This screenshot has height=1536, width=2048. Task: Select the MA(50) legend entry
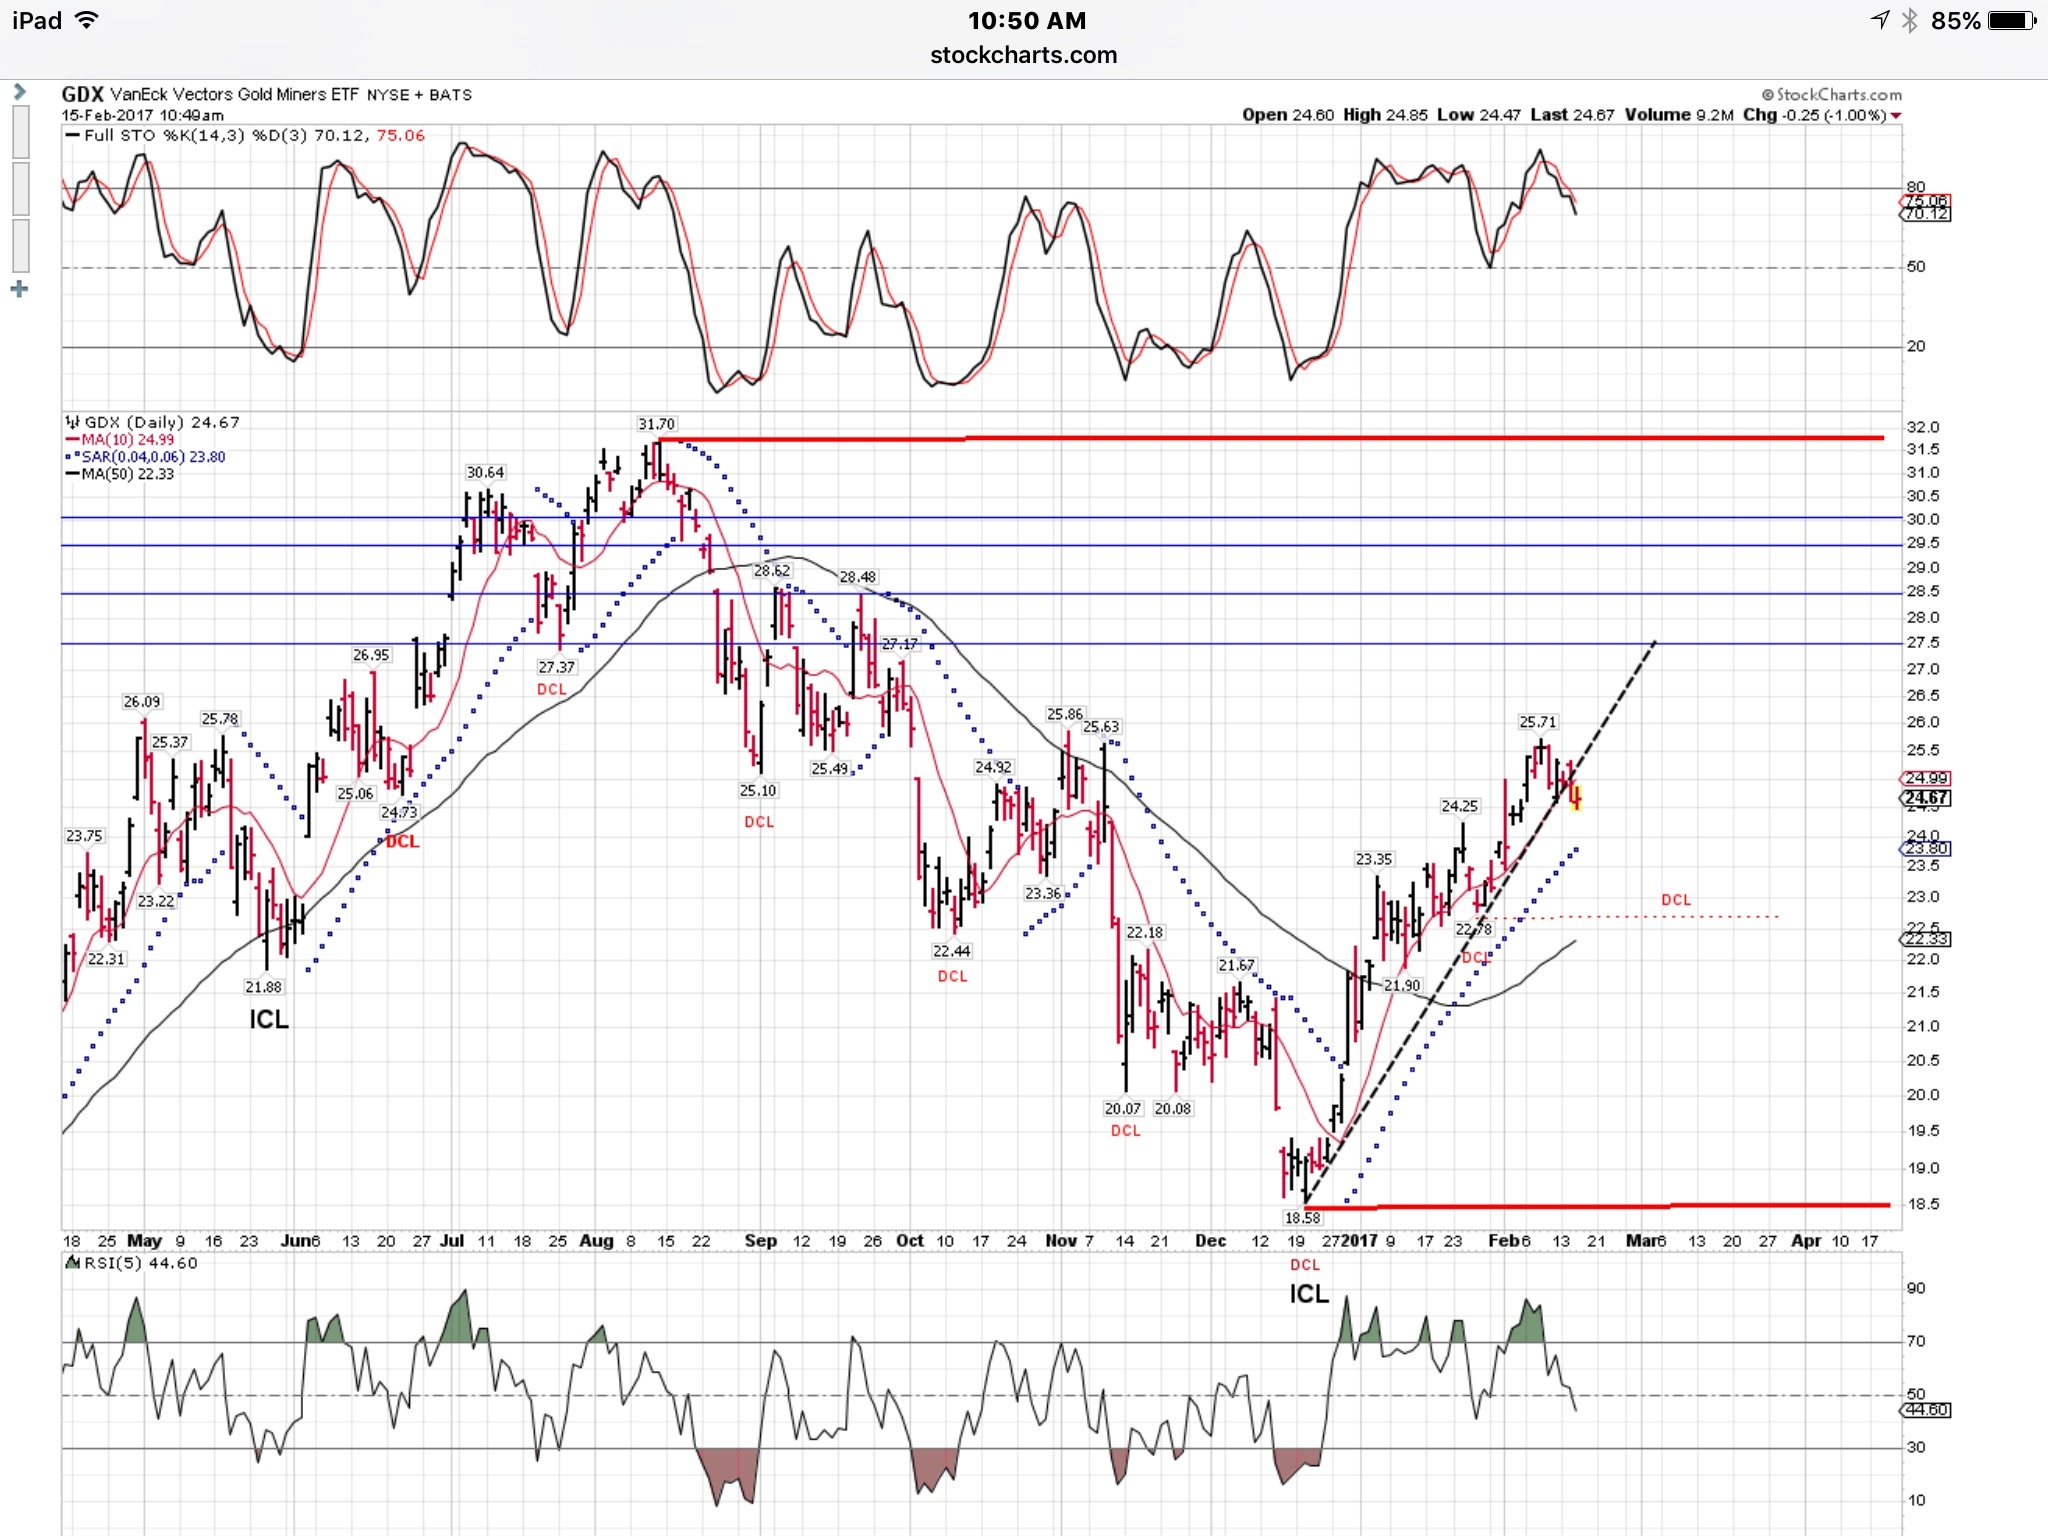[x=120, y=474]
